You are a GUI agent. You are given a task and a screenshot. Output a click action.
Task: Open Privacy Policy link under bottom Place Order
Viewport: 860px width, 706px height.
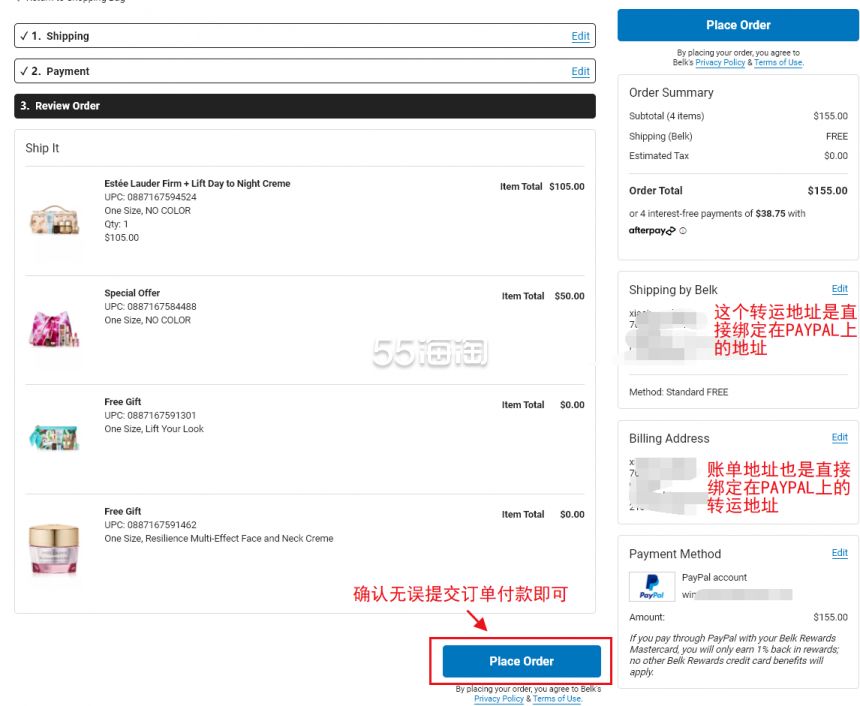pos(499,698)
